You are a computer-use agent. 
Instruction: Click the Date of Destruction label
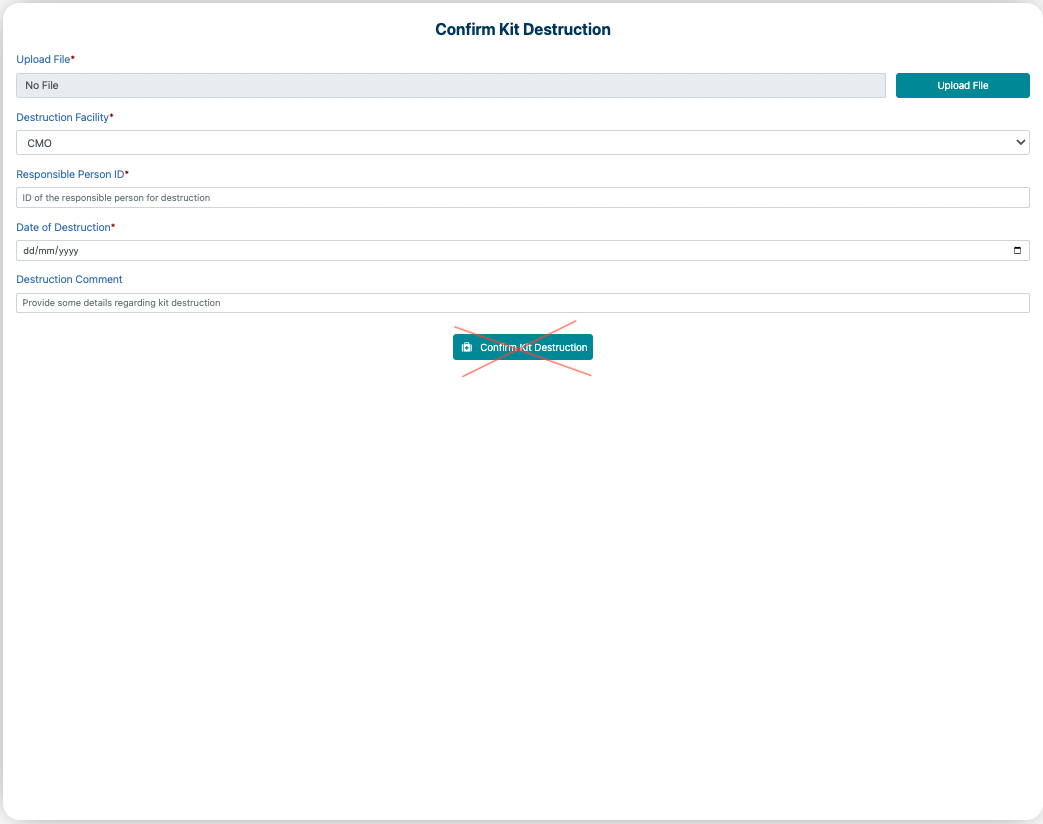[63, 227]
